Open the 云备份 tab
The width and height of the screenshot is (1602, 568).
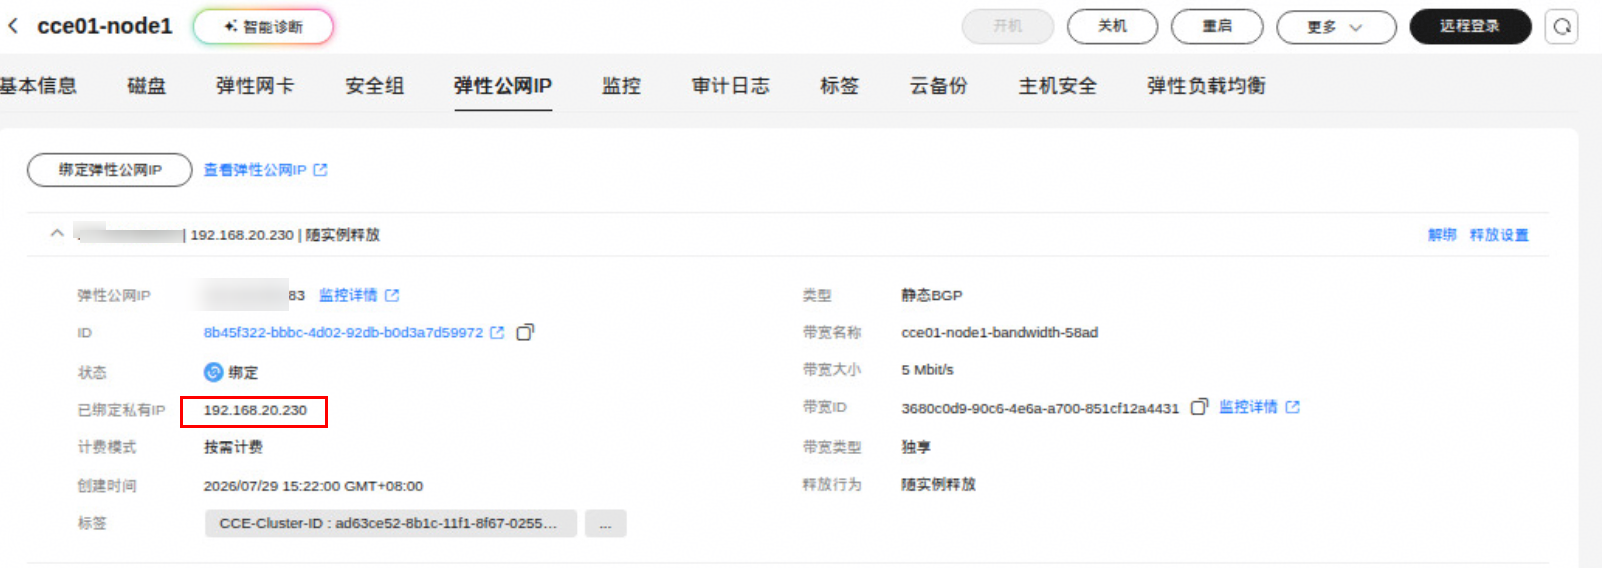tap(938, 86)
